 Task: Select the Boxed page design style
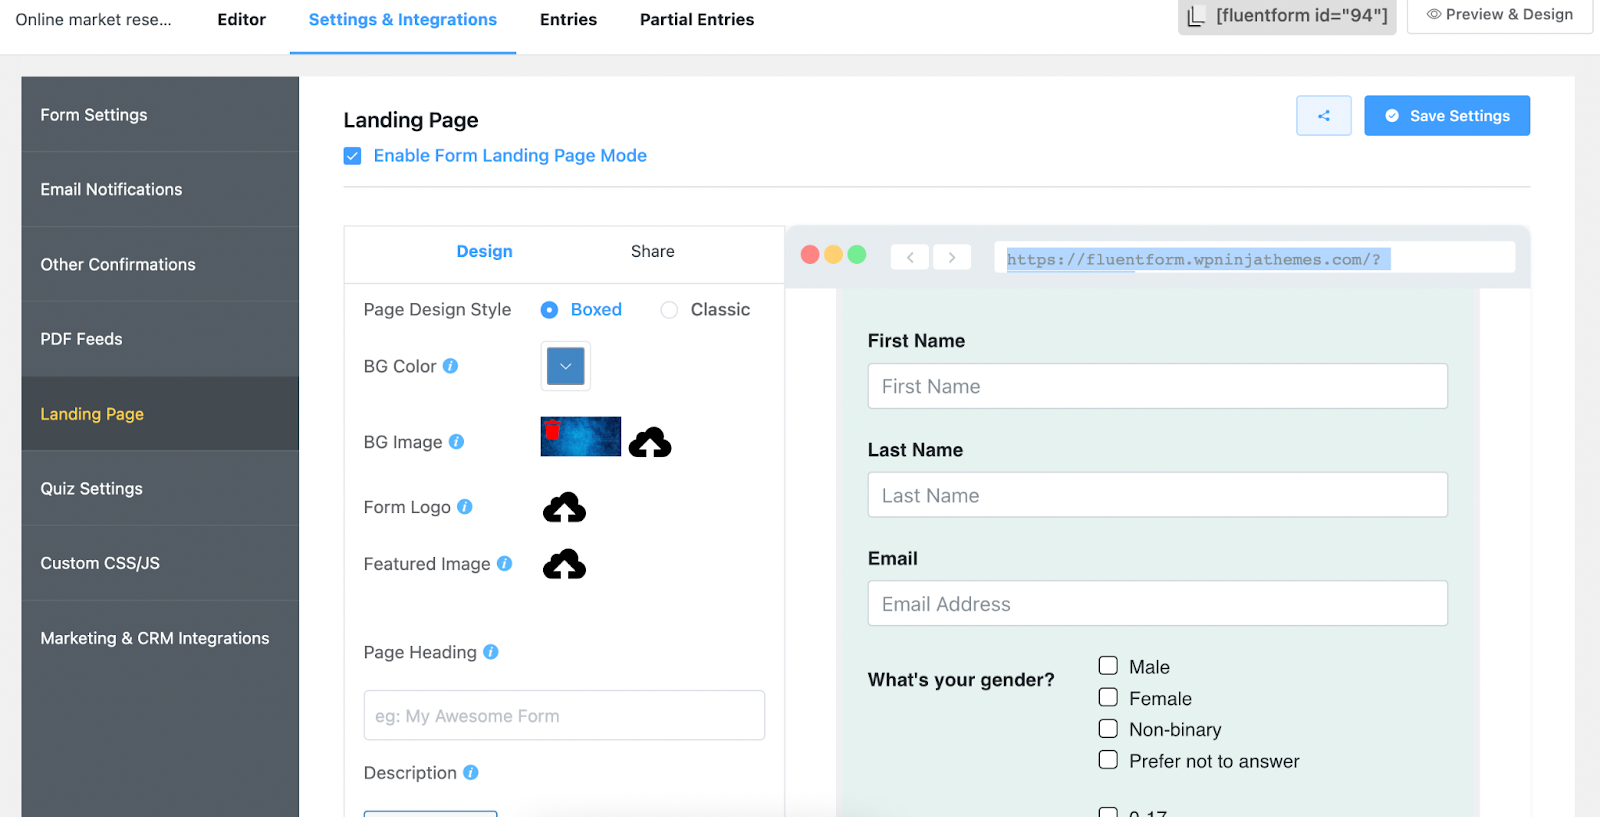[x=549, y=310]
